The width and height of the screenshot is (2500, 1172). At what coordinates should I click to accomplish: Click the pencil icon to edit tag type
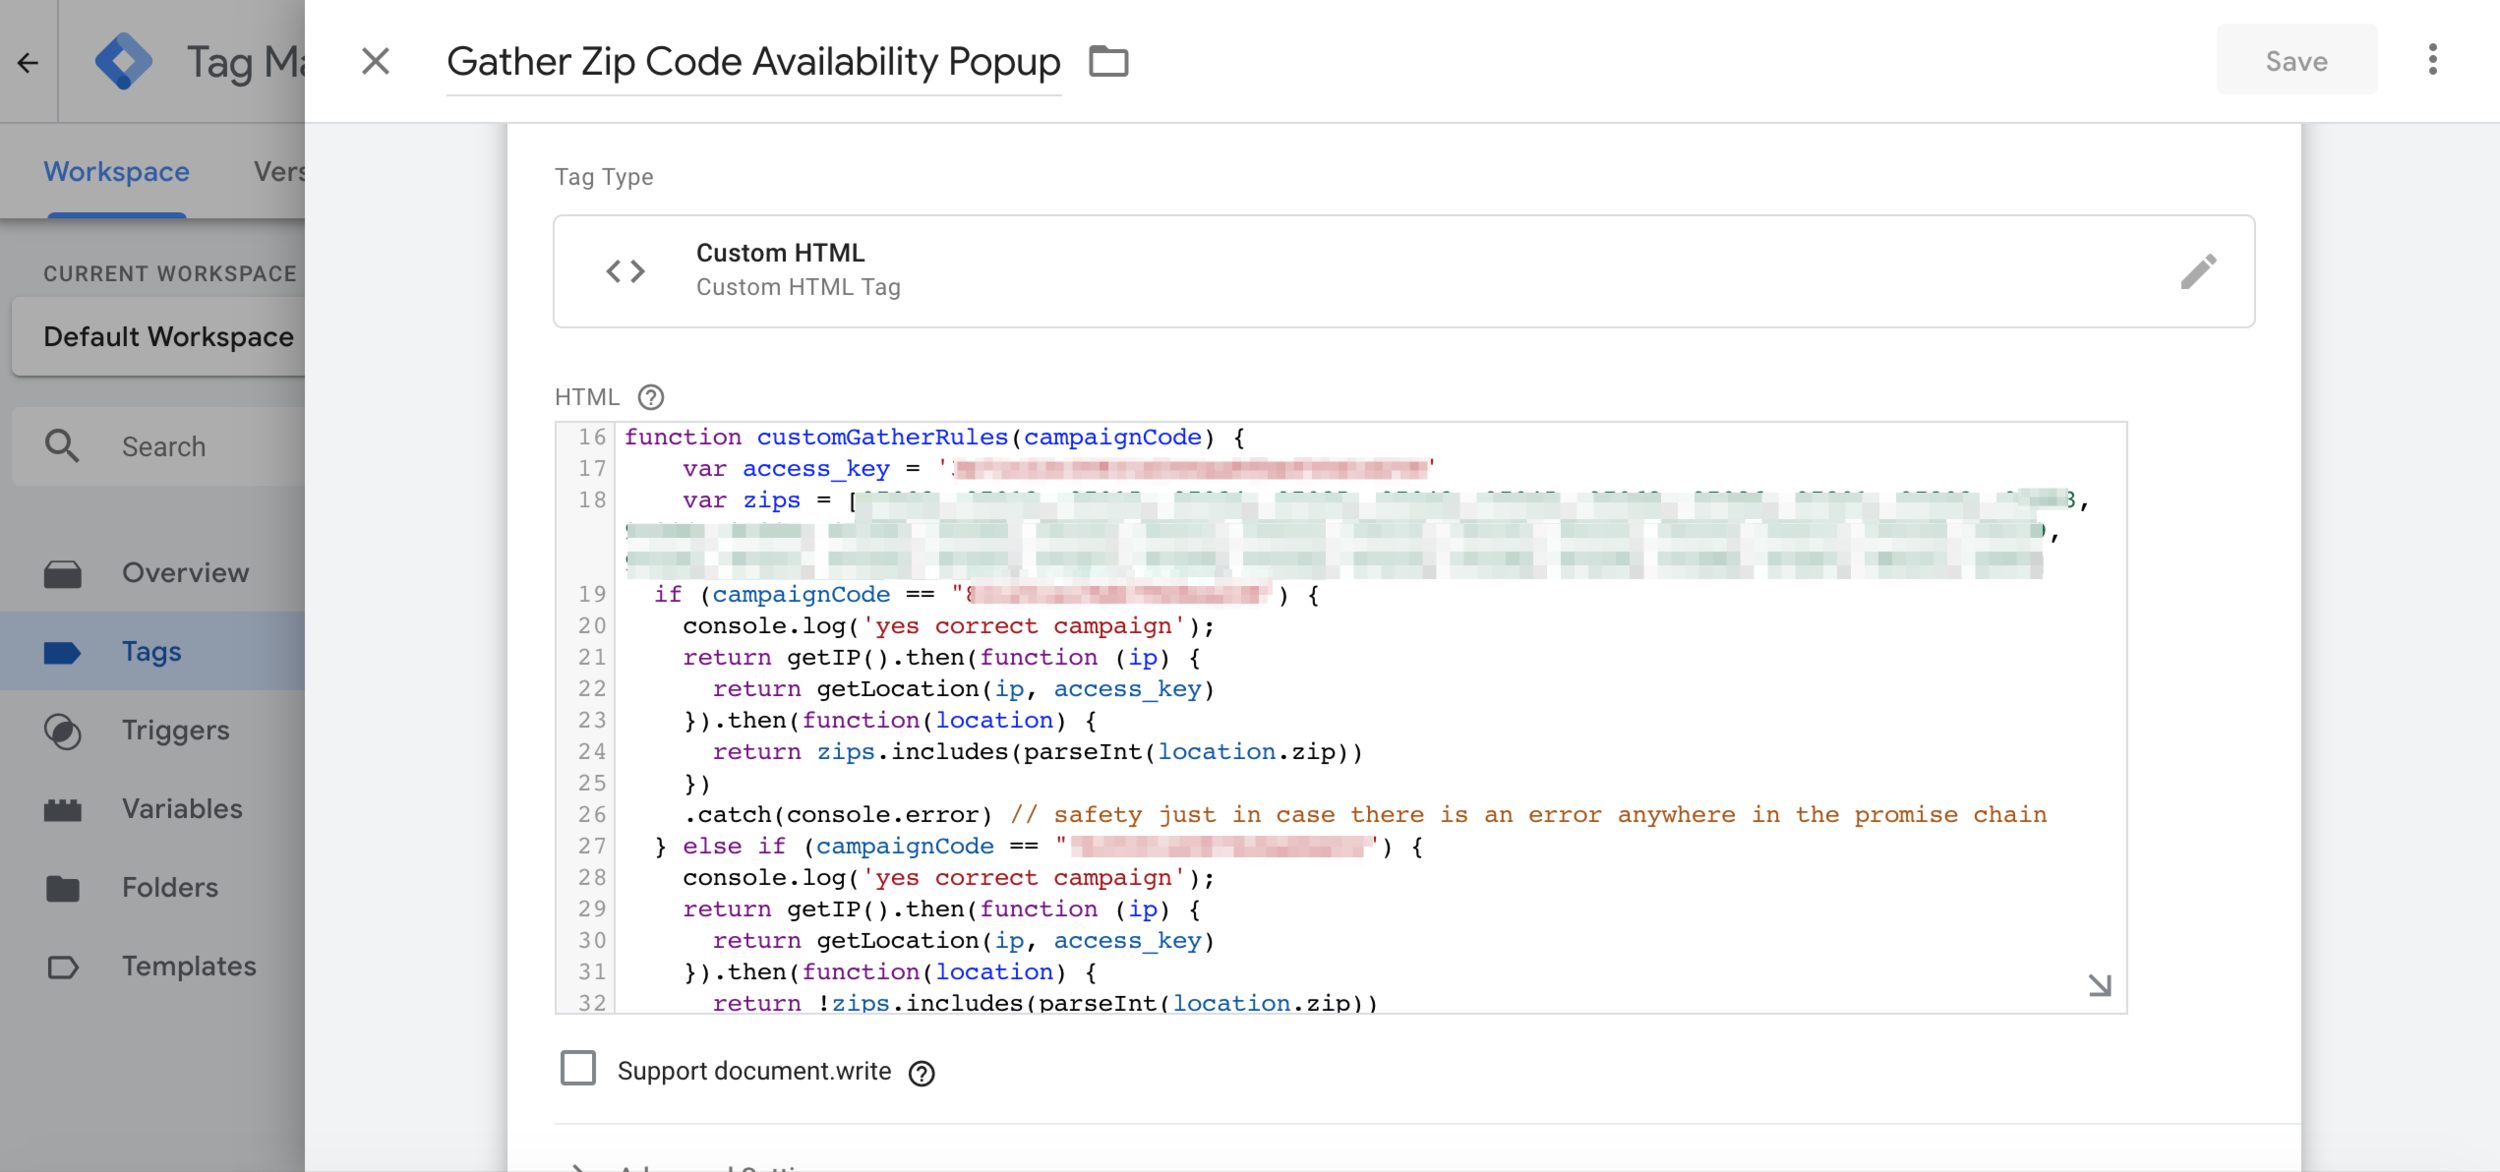(2198, 271)
